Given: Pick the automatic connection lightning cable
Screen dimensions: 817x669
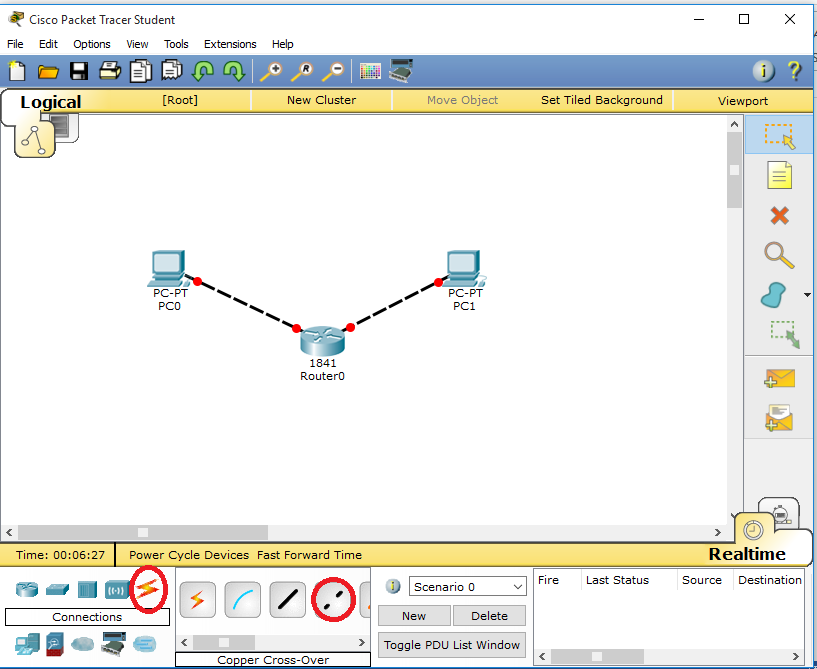Looking at the screenshot, I should click(197, 600).
